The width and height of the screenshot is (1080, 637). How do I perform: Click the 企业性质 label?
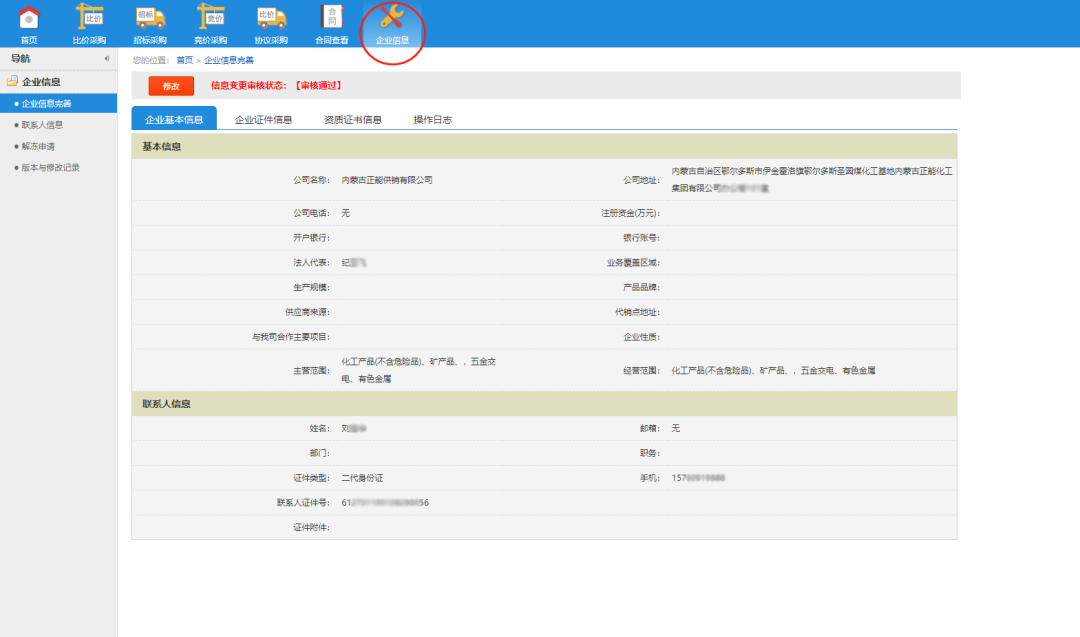point(641,337)
